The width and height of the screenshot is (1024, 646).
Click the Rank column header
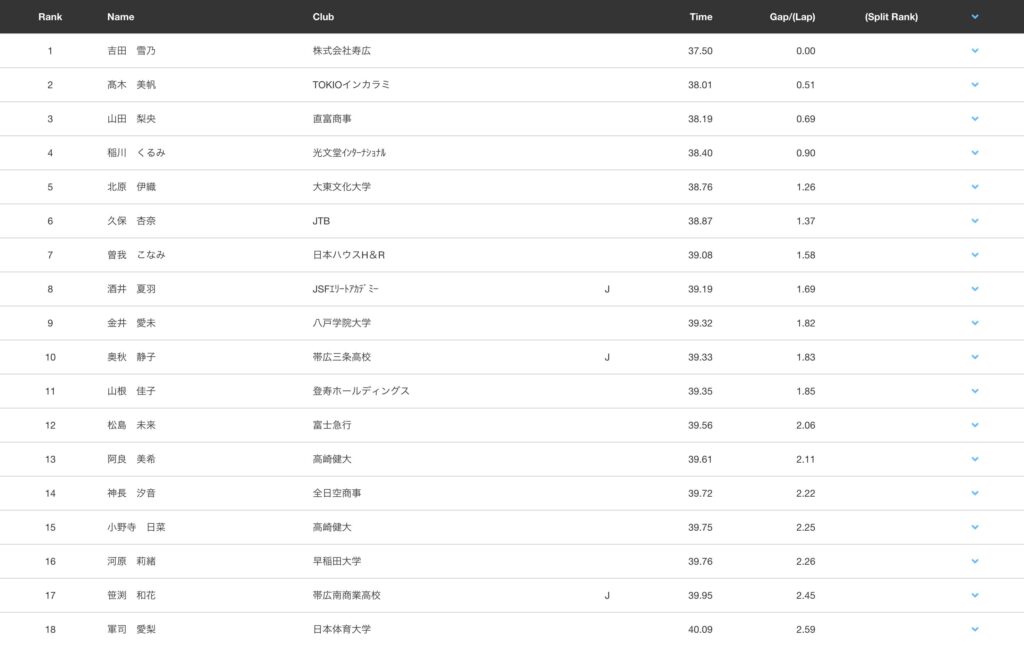click(x=50, y=17)
